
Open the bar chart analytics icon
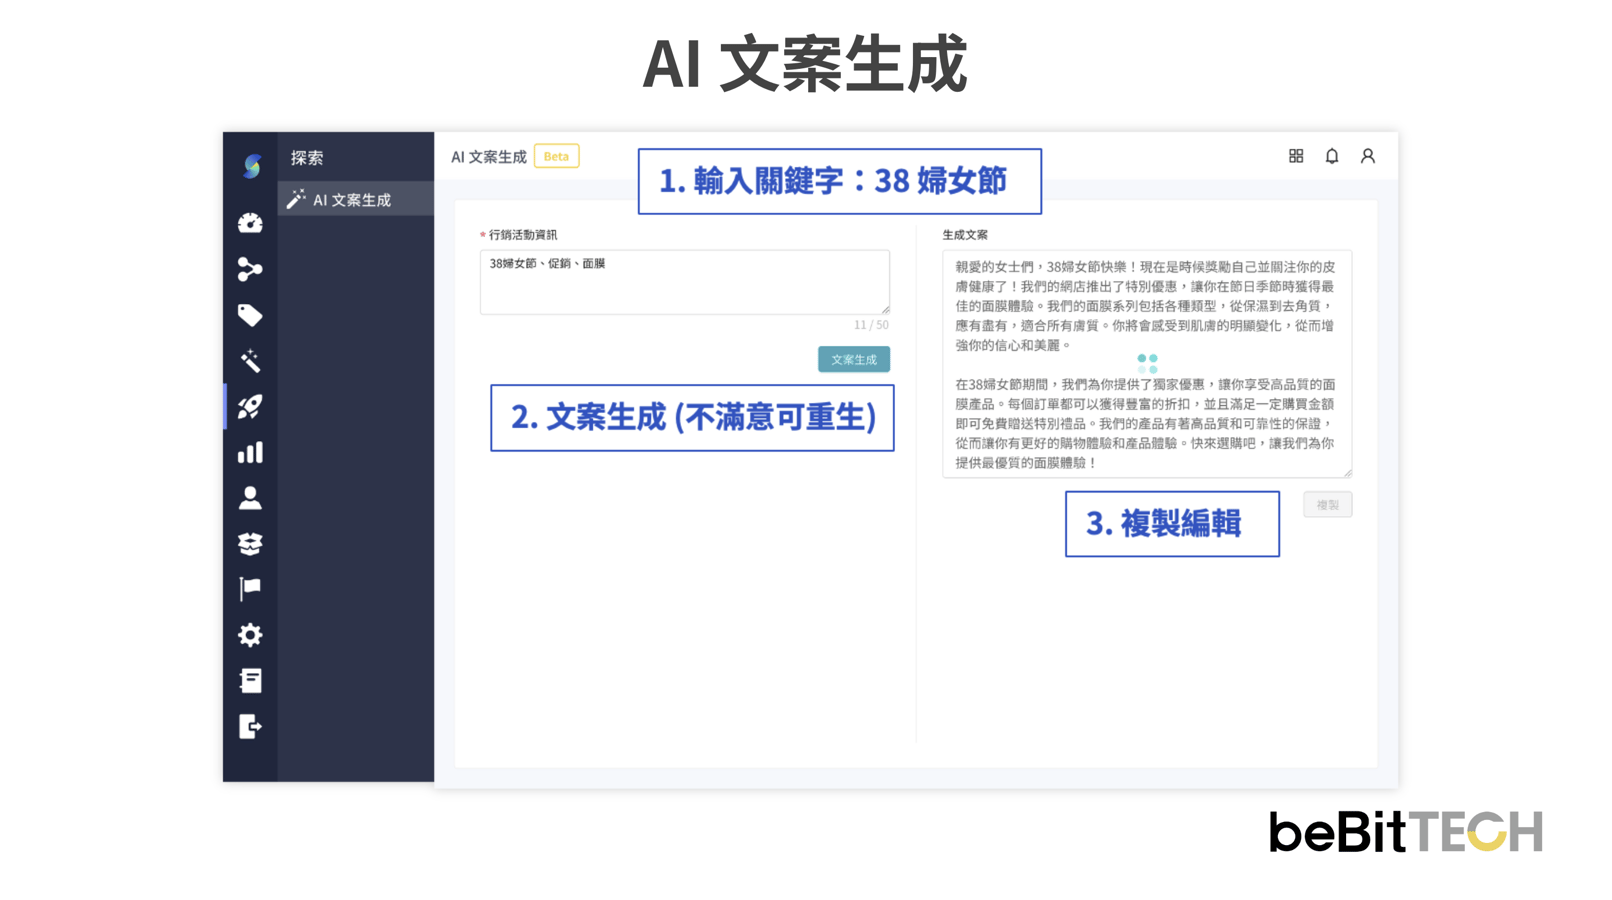point(250,453)
